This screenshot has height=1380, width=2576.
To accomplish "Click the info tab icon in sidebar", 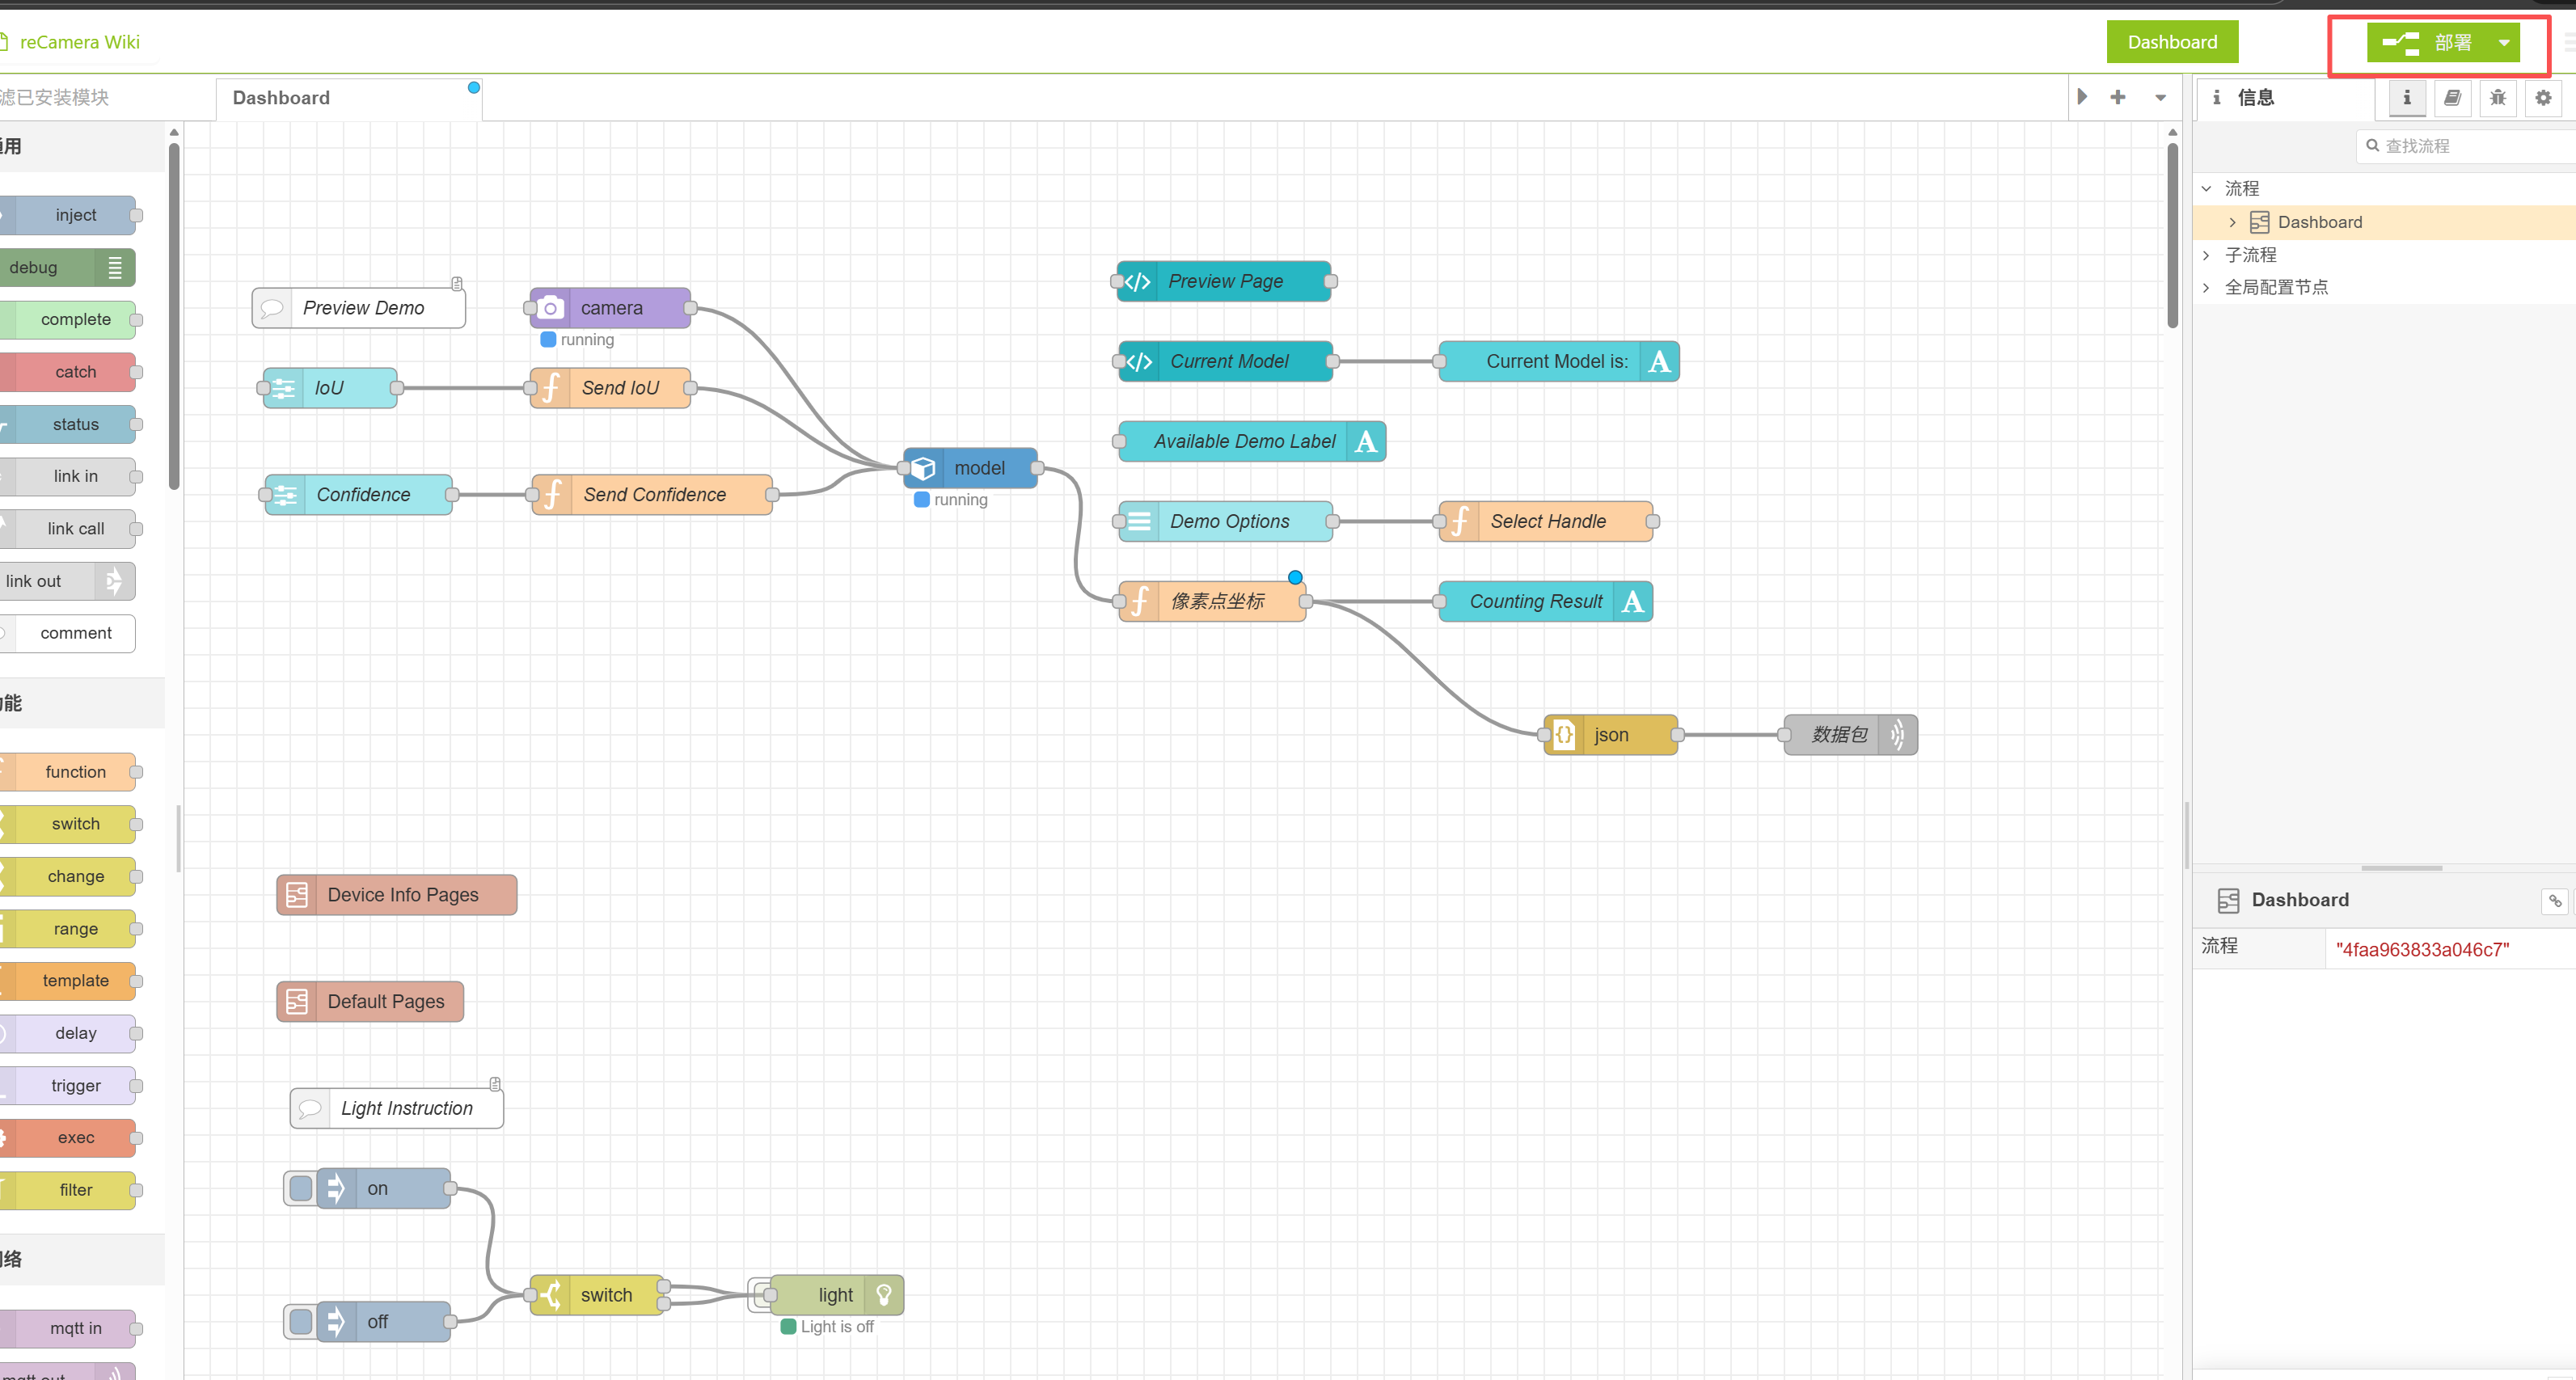I will pyautogui.click(x=2406, y=97).
